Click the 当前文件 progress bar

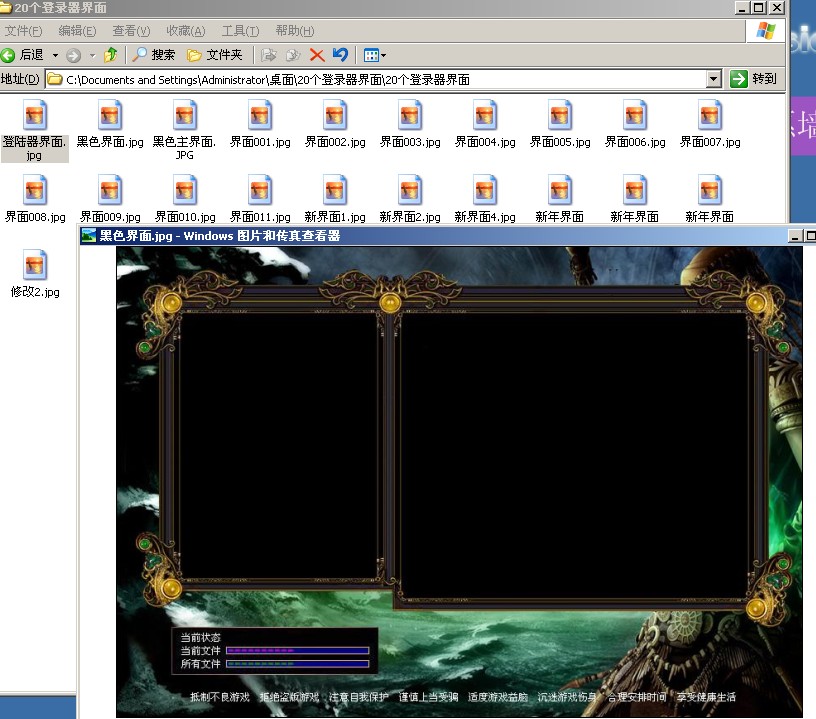tap(298, 650)
